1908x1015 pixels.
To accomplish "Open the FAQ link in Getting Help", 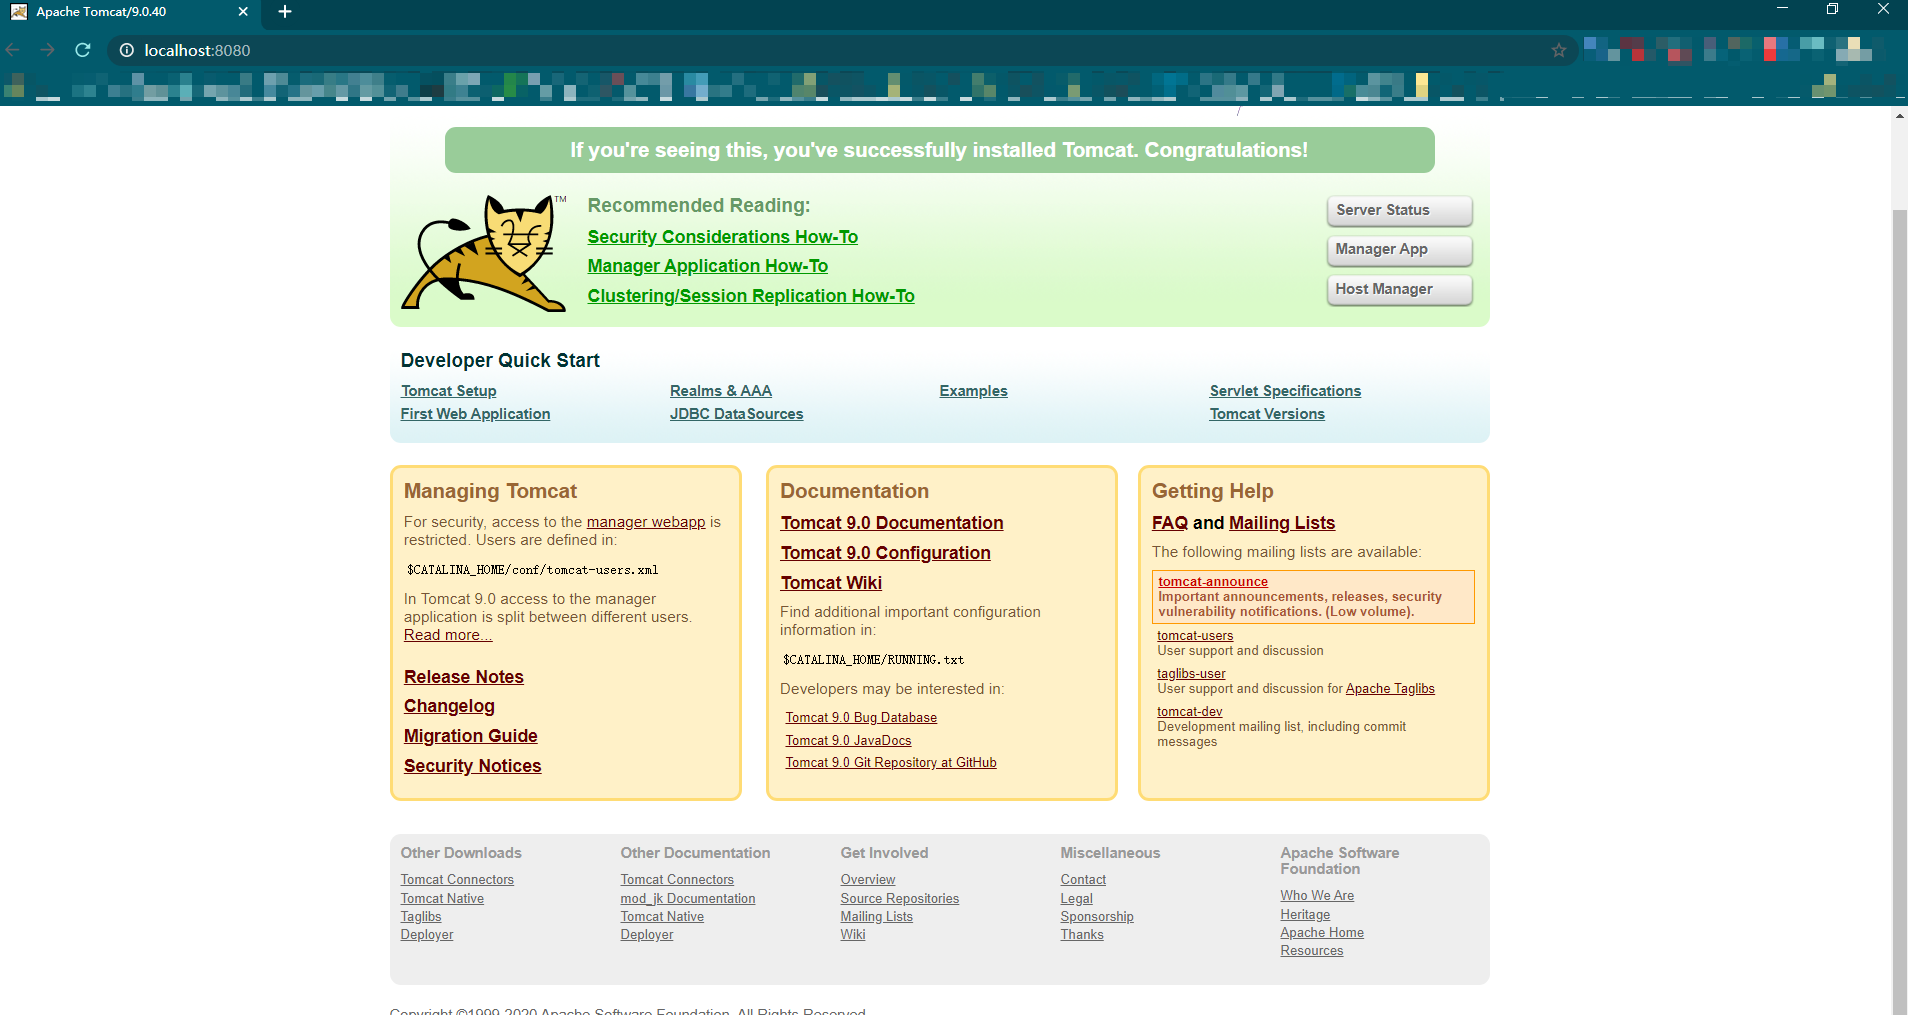I will tap(1170, 523).
